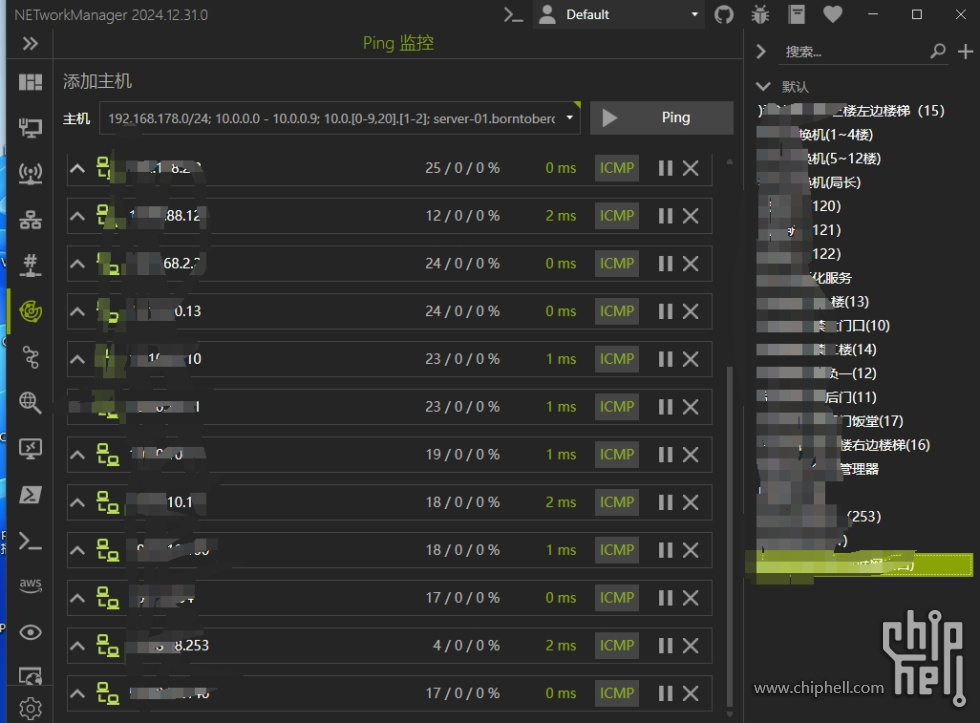
Task: Open Settings gear in sidebar
Action: pyautogui.click(x=30, y=708)
